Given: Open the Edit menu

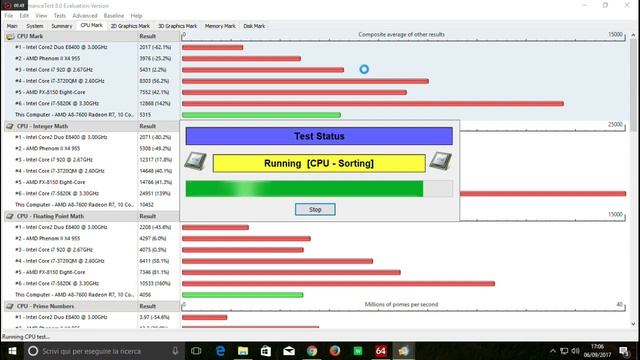Looking at the screenshot, I should pyautogui.click(x=24, y=16).
